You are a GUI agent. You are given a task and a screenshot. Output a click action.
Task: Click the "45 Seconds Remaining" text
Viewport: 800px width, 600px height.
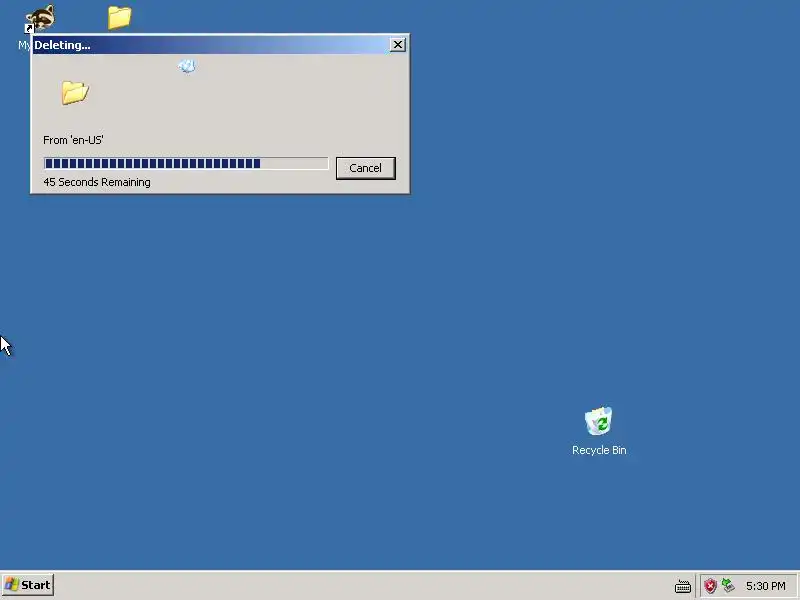pos(97,182)
